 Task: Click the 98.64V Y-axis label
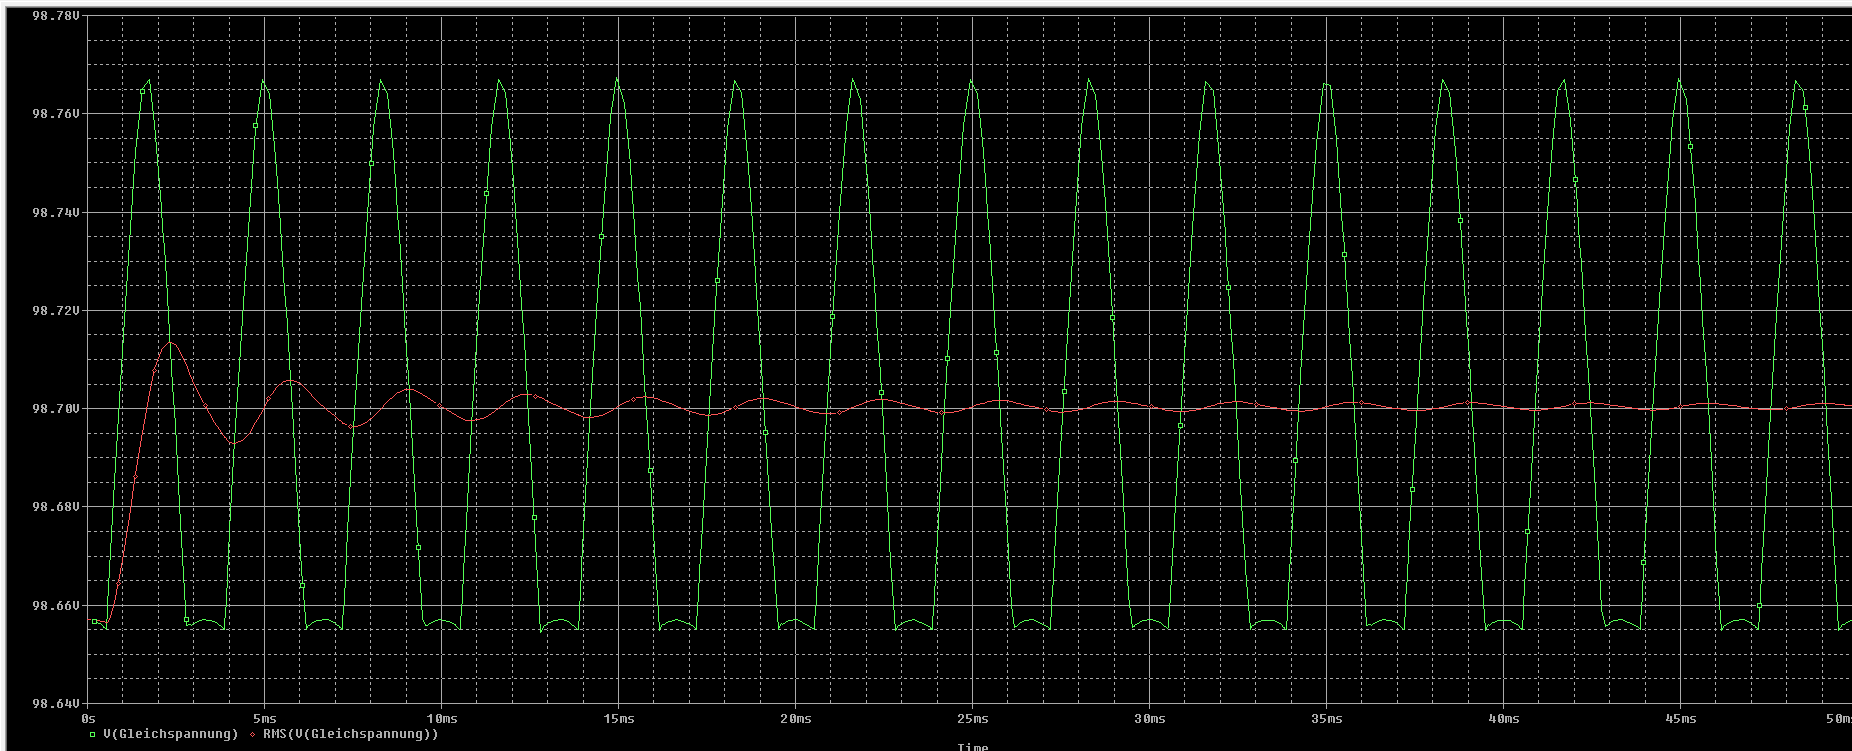(56, 703)
